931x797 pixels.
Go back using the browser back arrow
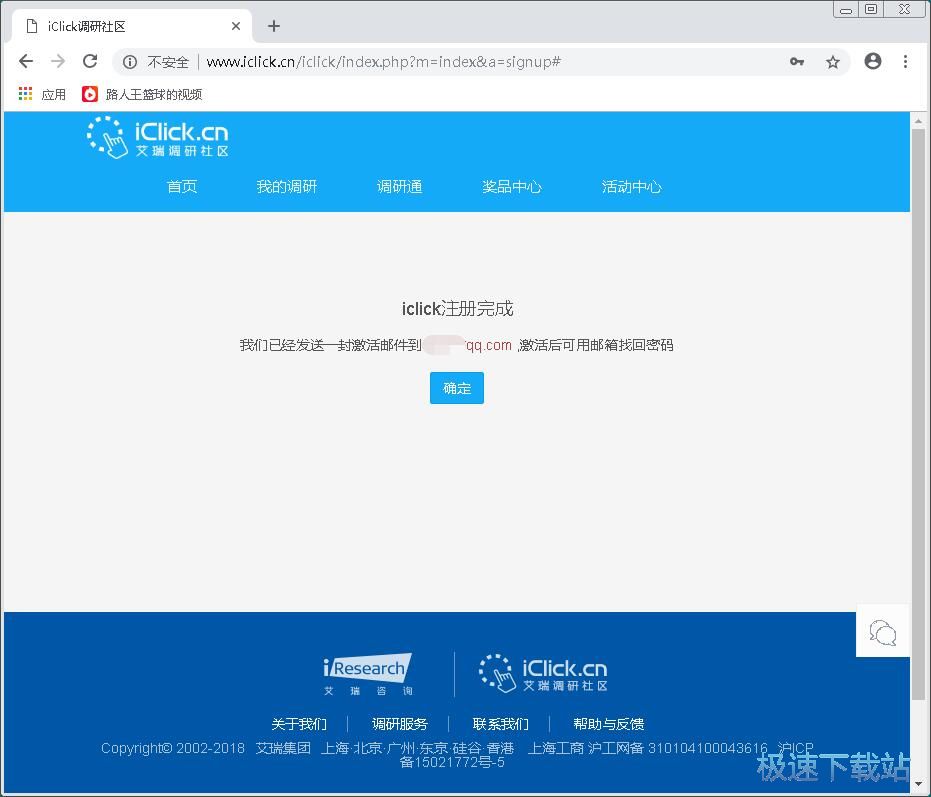(x=26, y=61)
